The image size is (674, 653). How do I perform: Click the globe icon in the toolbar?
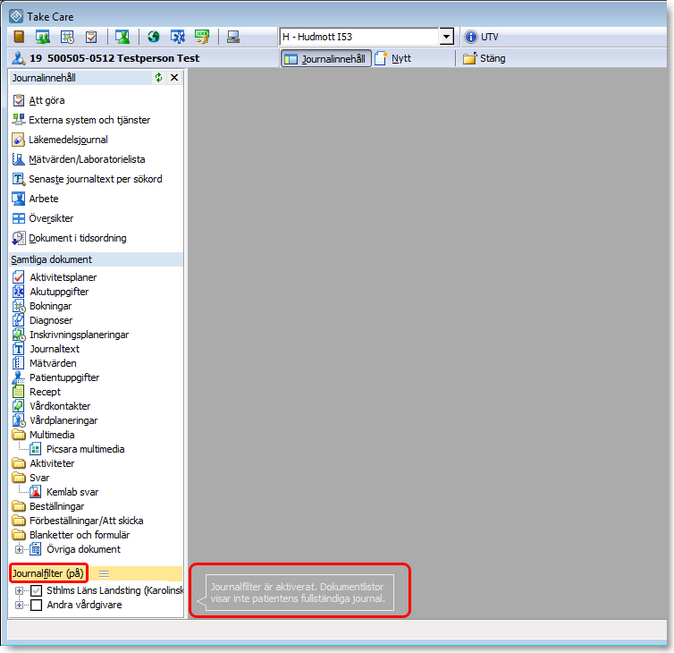pyautogui.click(x=153, y=37)
